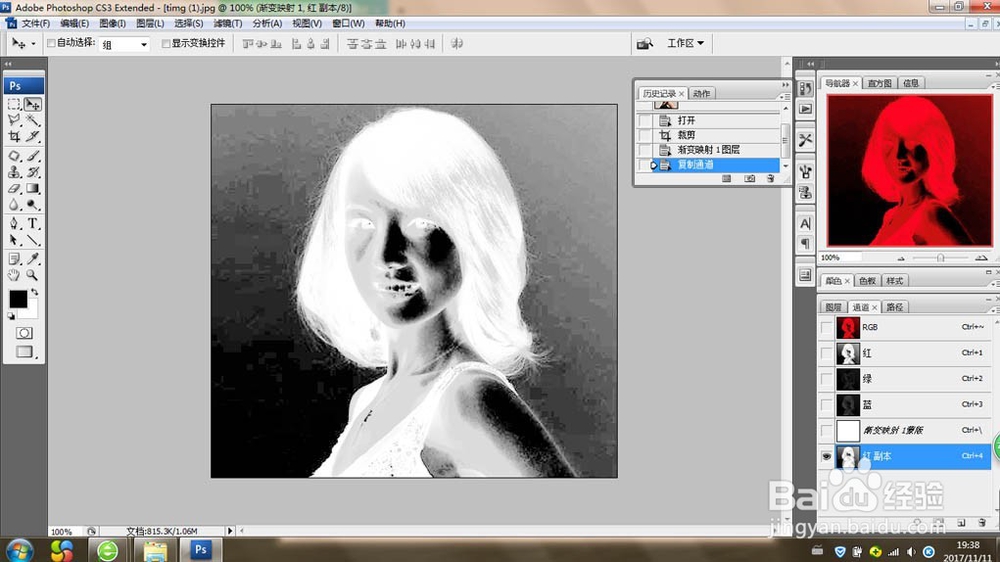Show the RGB channel visibility
The width and height of the screenshot is (1000, 562).
pos(827,327)
